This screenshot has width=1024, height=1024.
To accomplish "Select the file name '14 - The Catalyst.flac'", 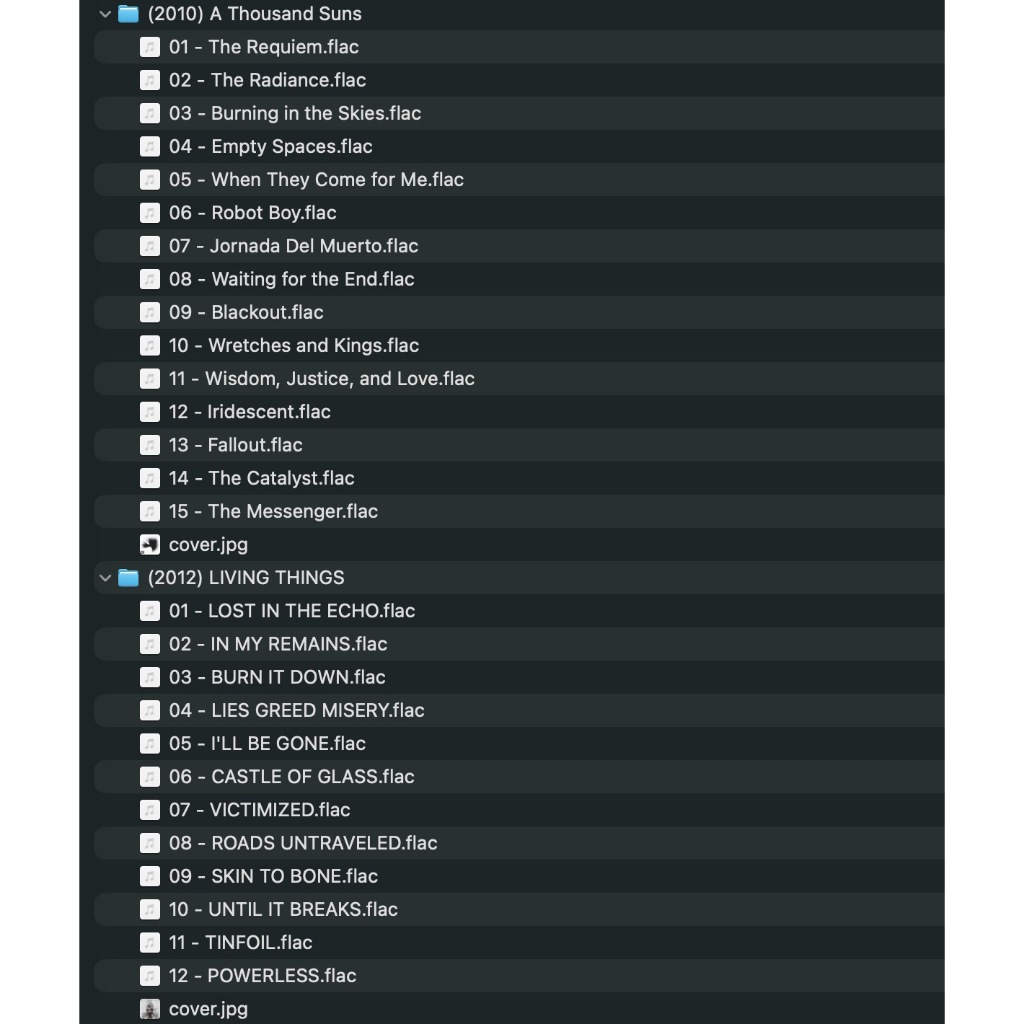I will 261,478.
